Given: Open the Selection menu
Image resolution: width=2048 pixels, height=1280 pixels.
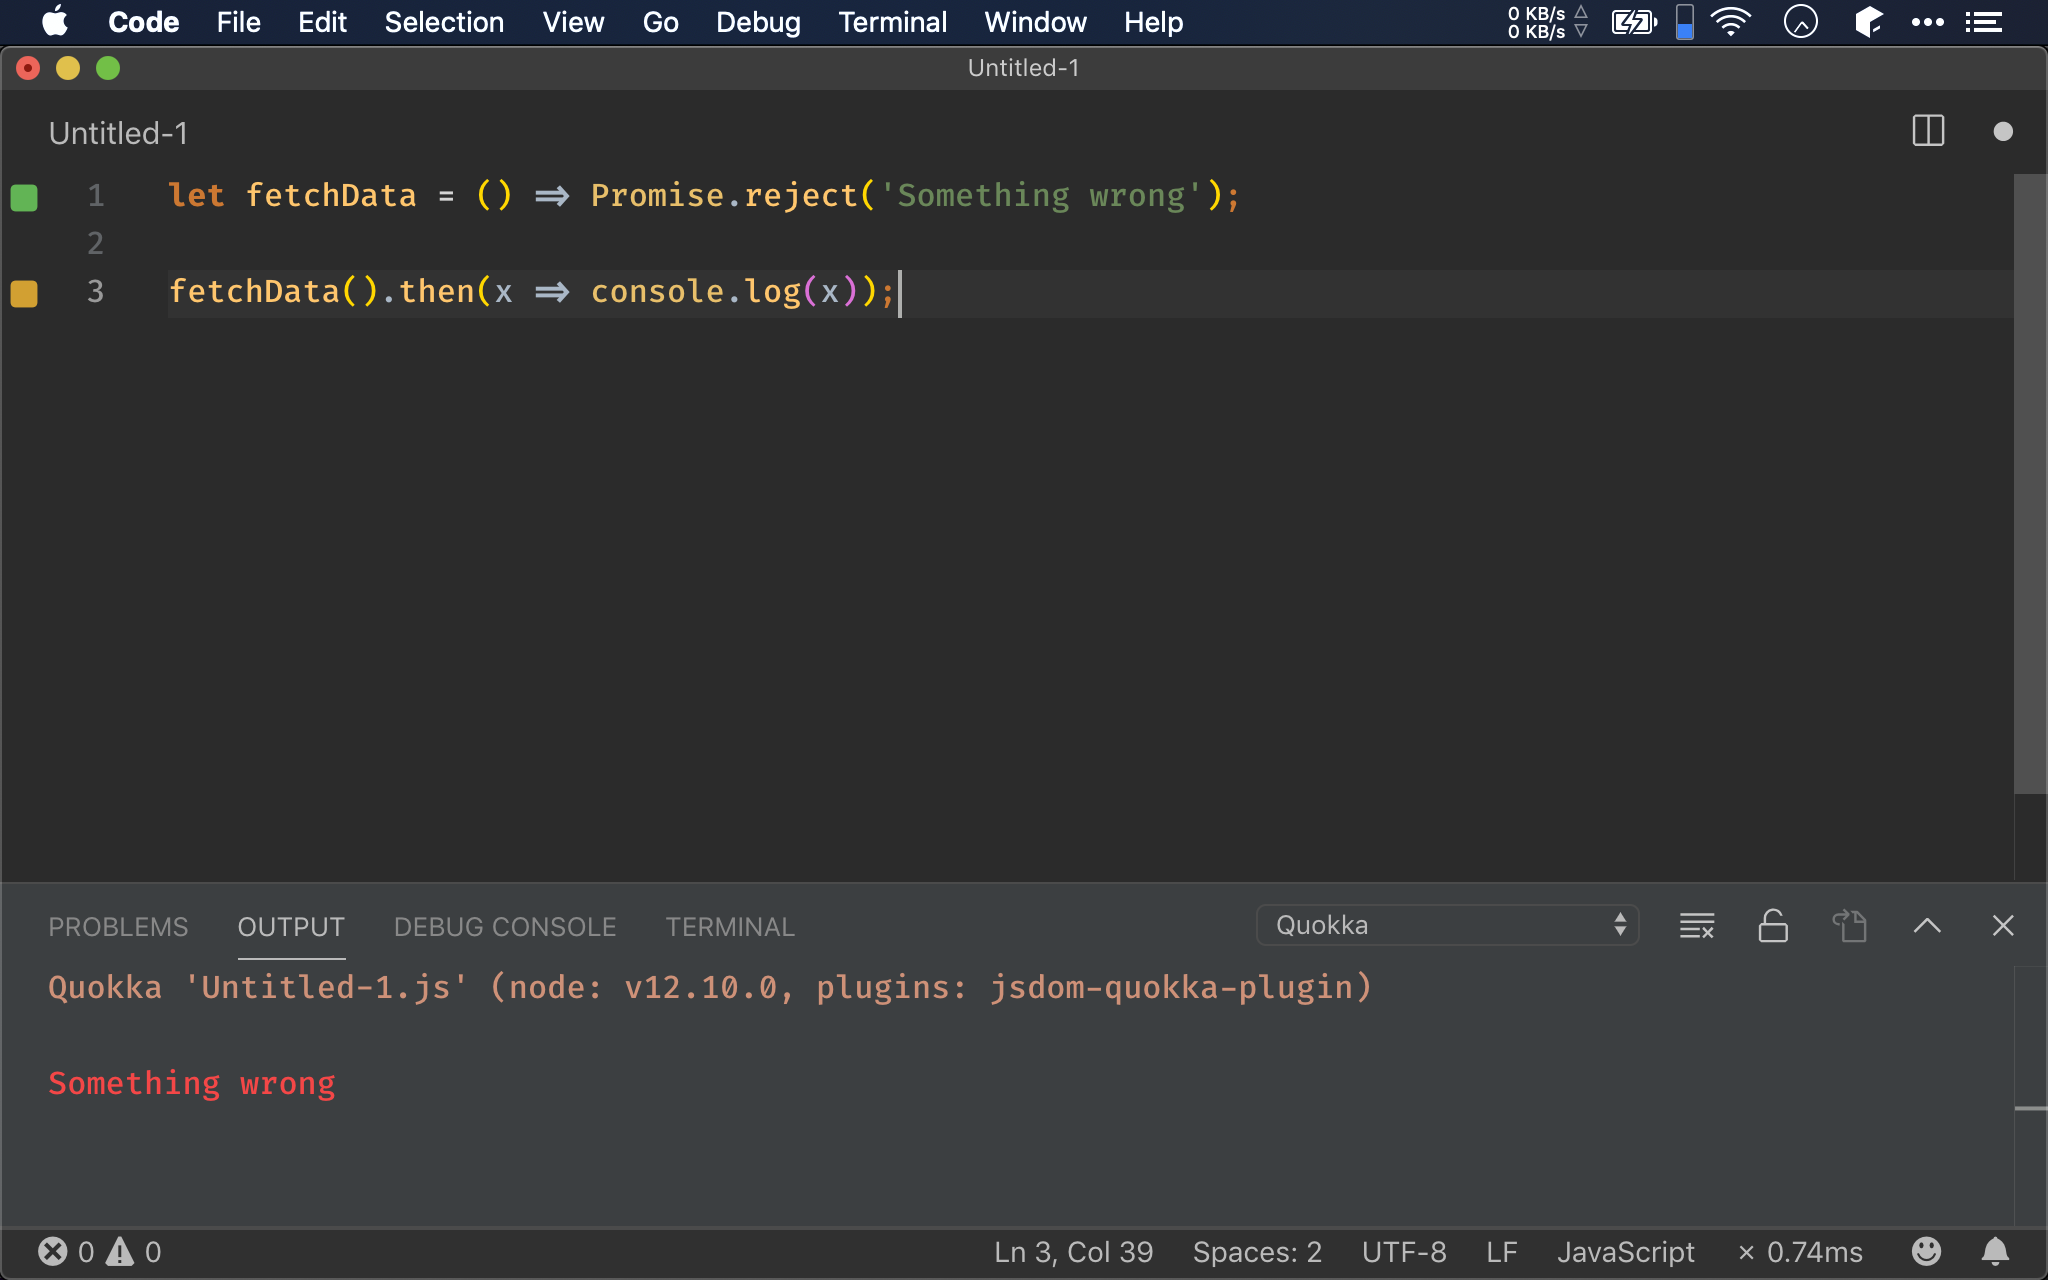Looking at the screenshot, I should [444, 22].
